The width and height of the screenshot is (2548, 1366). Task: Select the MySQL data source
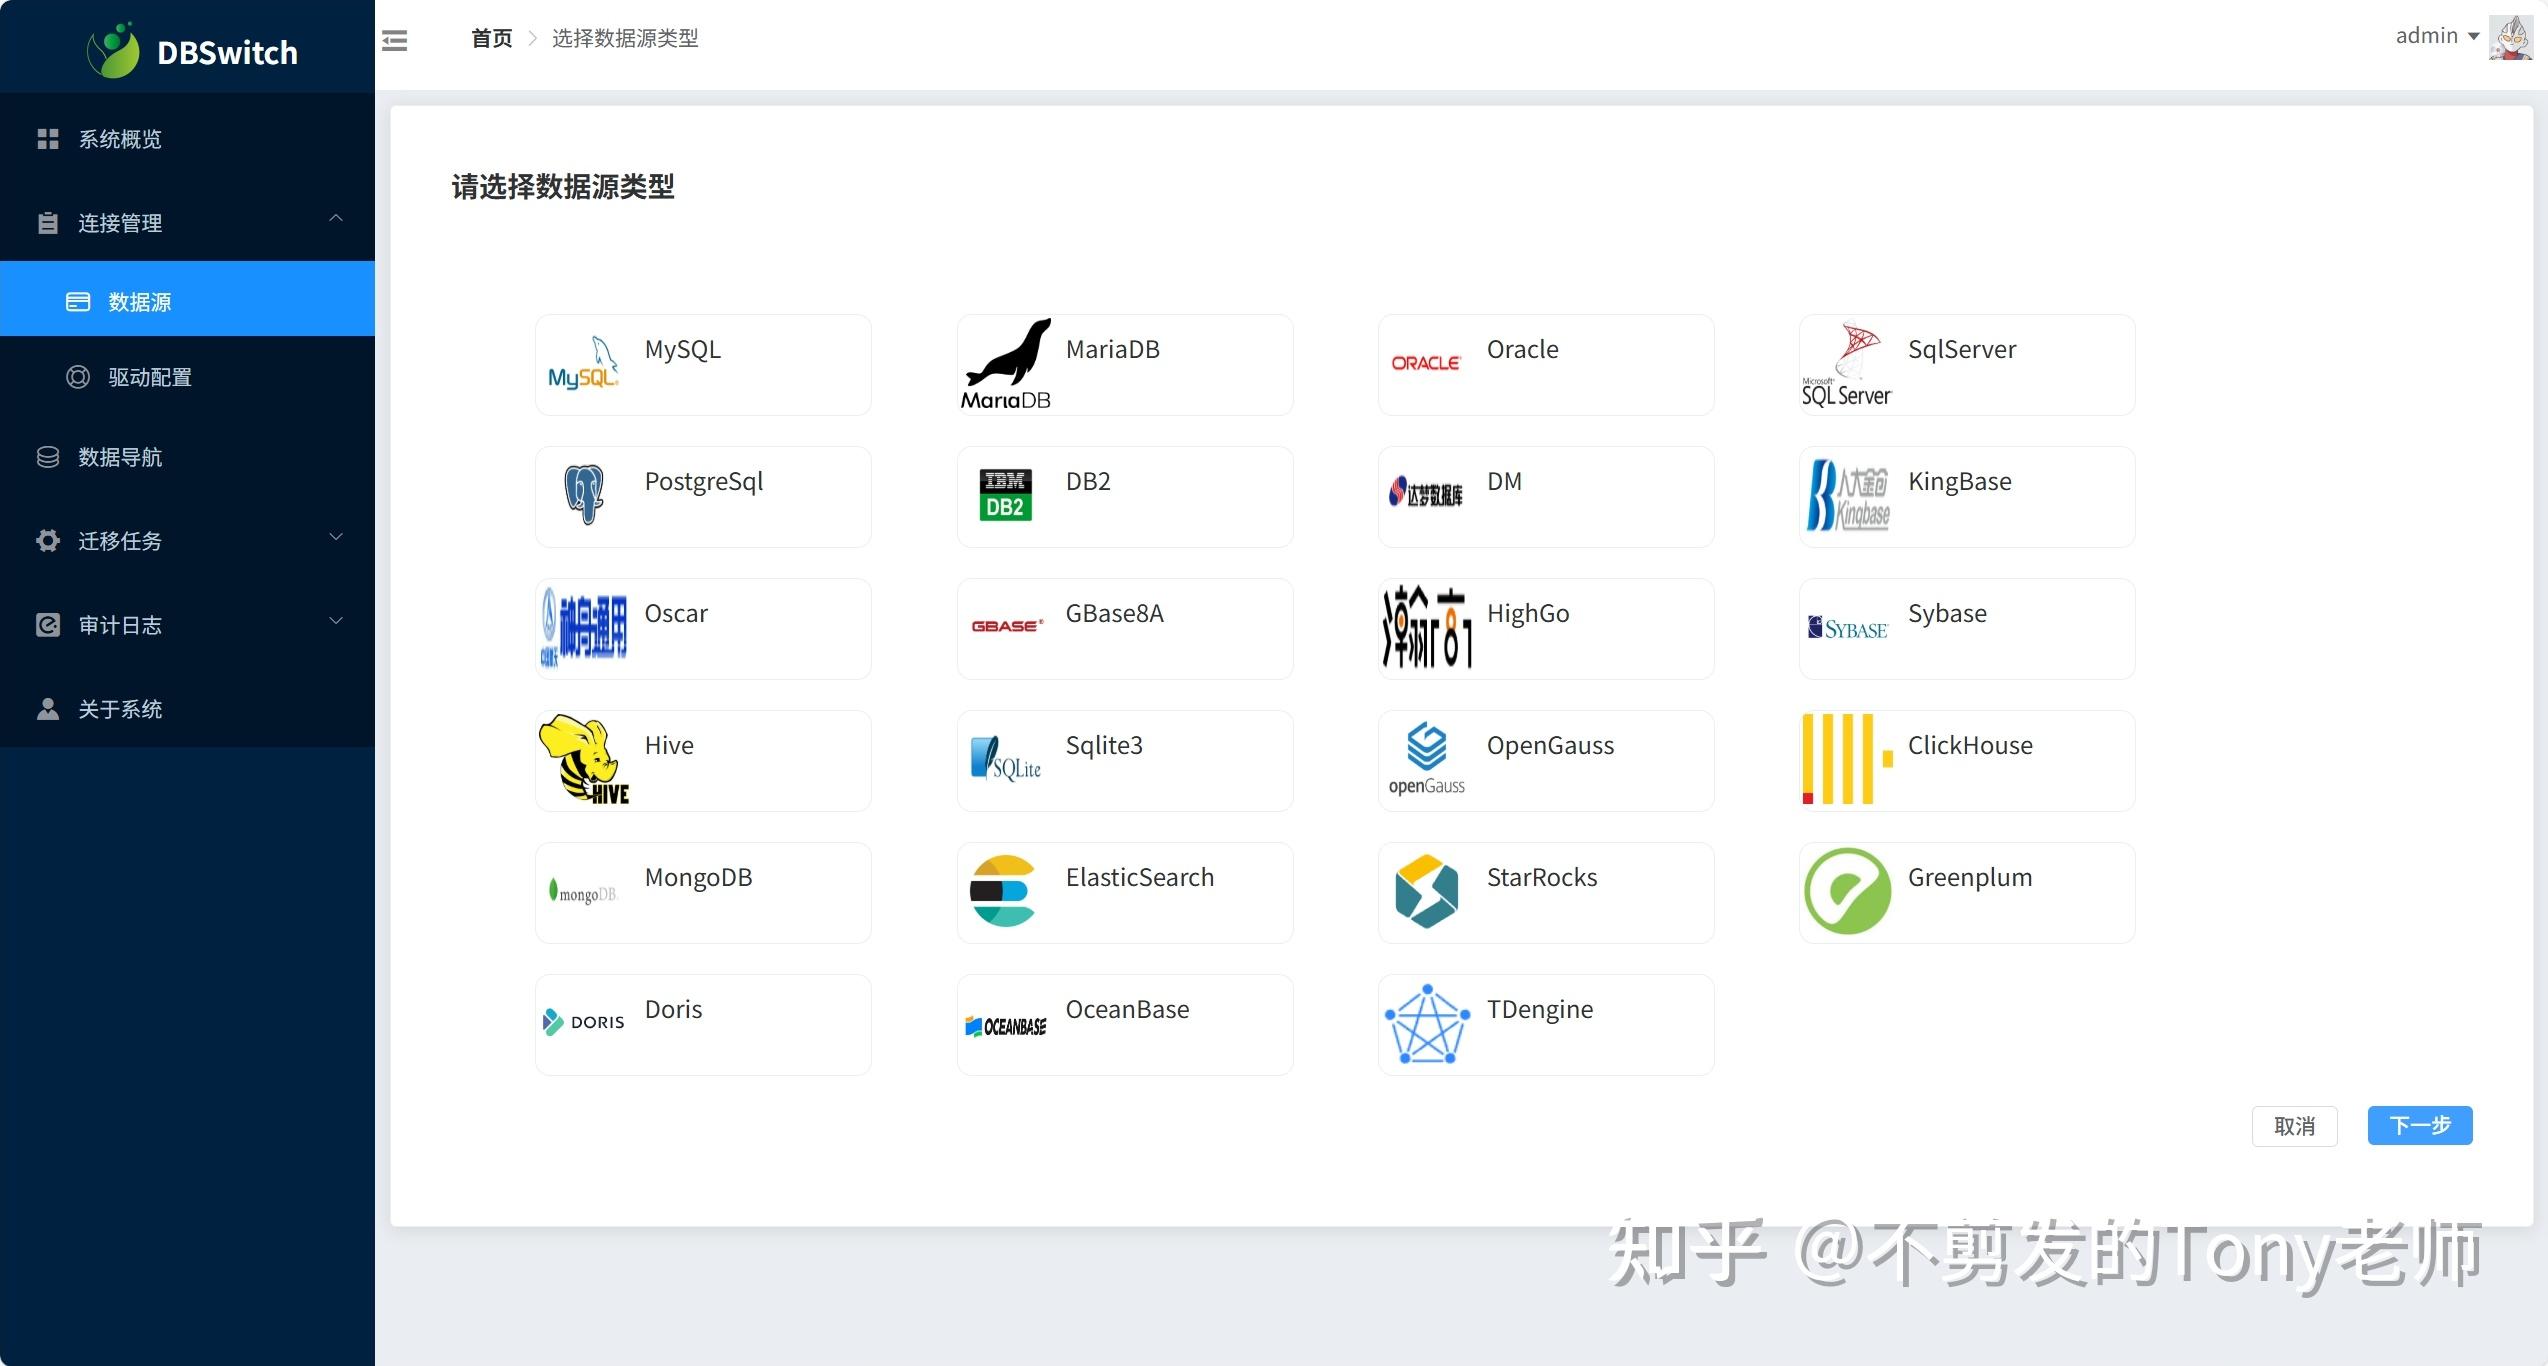coord(703,364)
